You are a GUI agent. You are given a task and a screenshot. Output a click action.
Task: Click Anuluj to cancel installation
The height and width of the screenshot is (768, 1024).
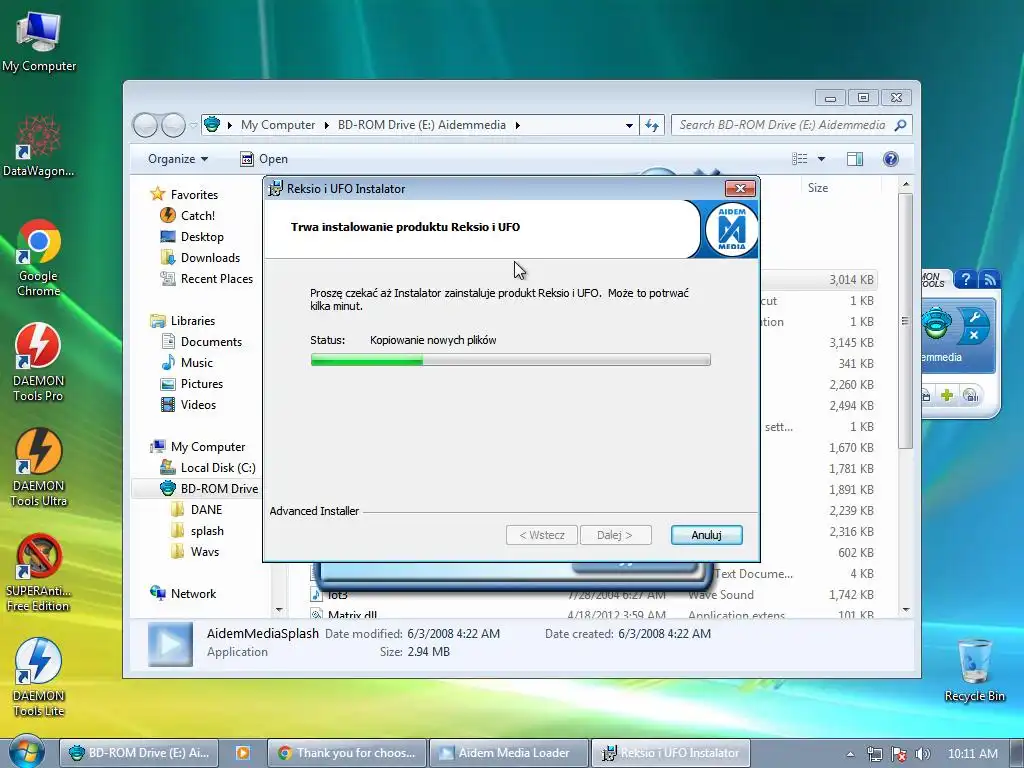point(706,535)
